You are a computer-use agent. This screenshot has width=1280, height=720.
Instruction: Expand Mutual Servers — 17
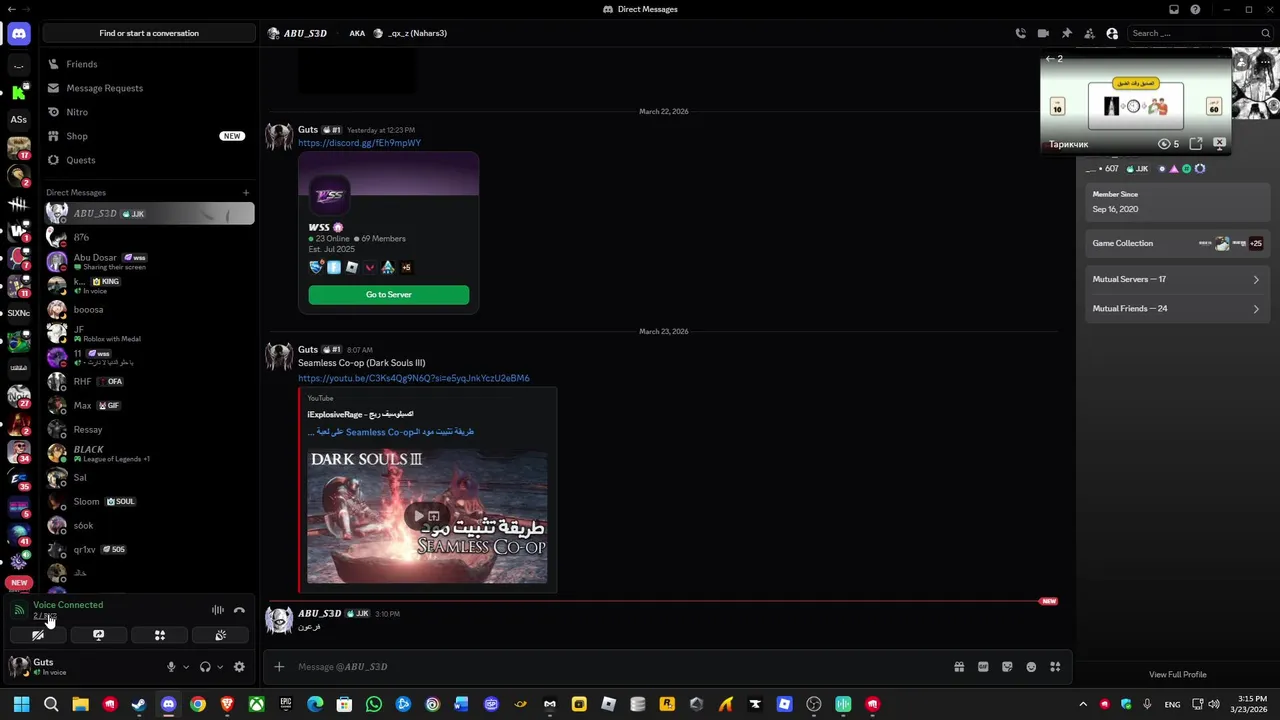point(1176,279)
